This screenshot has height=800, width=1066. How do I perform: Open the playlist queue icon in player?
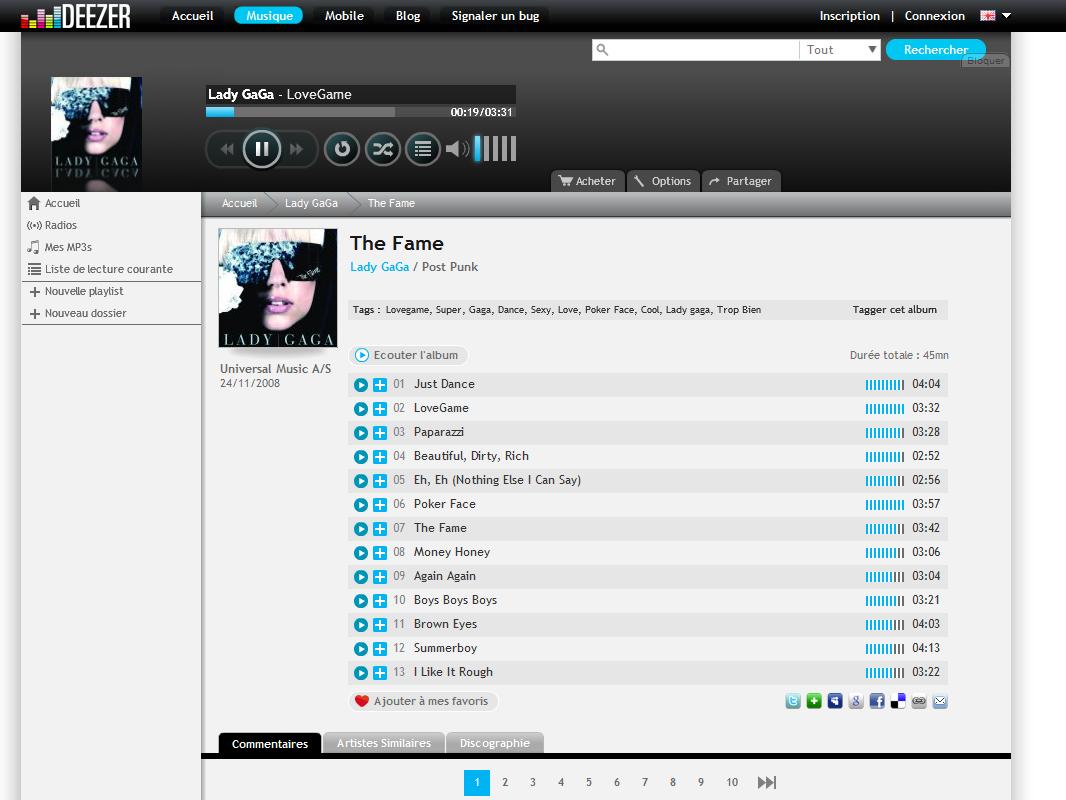click(422, 149)
